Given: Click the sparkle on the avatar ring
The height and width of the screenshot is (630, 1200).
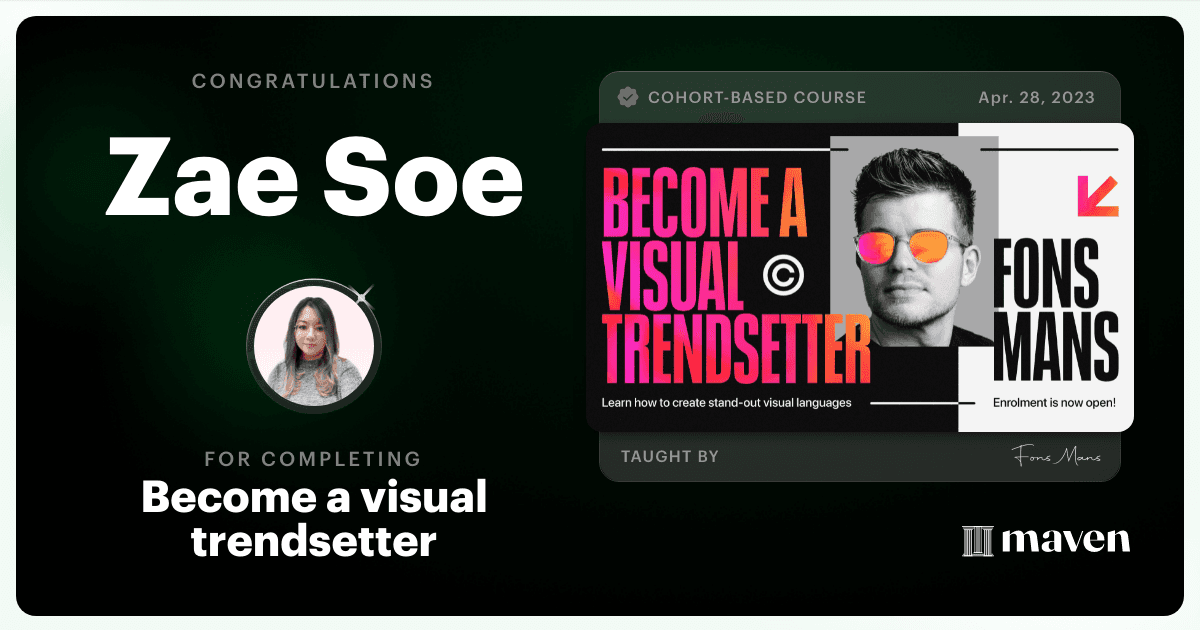Looking at the screenshot, I should coord(364,294).
